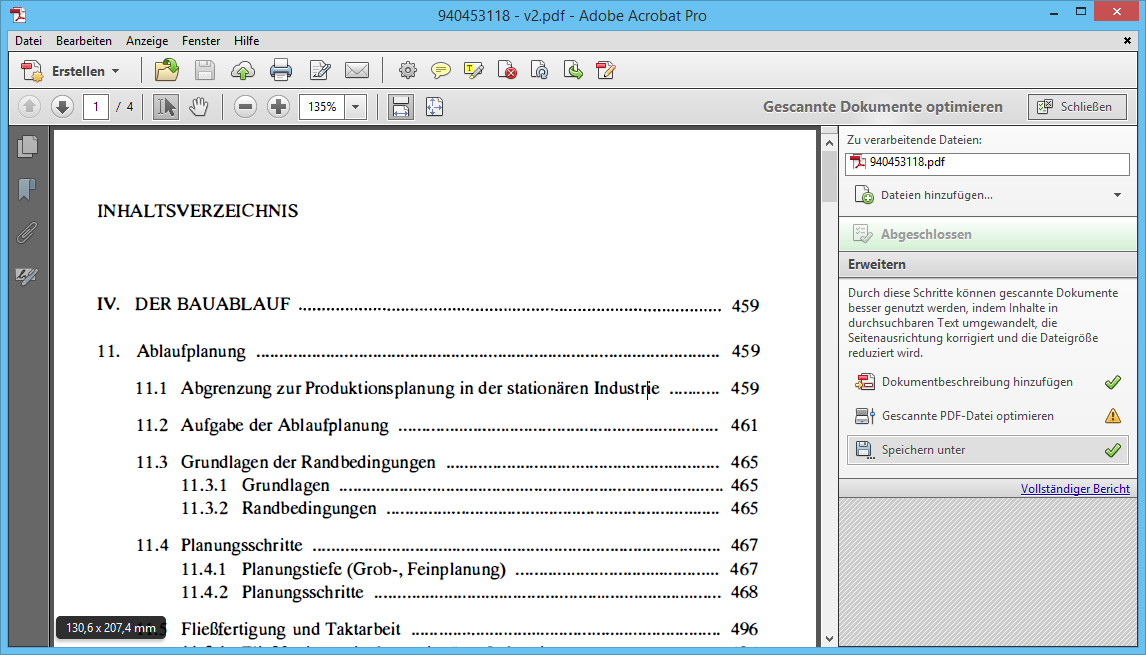This screenshot has width=1146, height=655.
Task: Zoom in with the plus button
Action: 279,107
